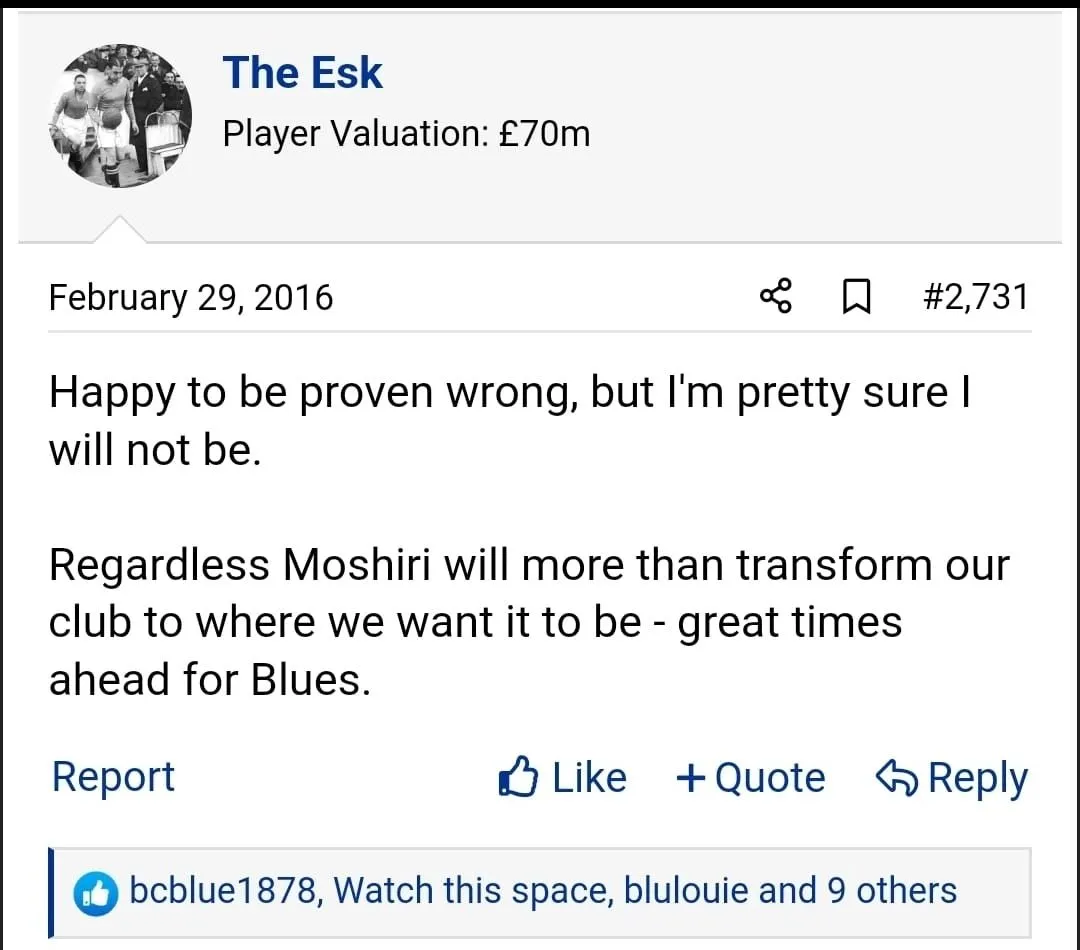Click the triangle pointer below the avatar
This screenshot has width=1080, height=950.
[120, 229]
